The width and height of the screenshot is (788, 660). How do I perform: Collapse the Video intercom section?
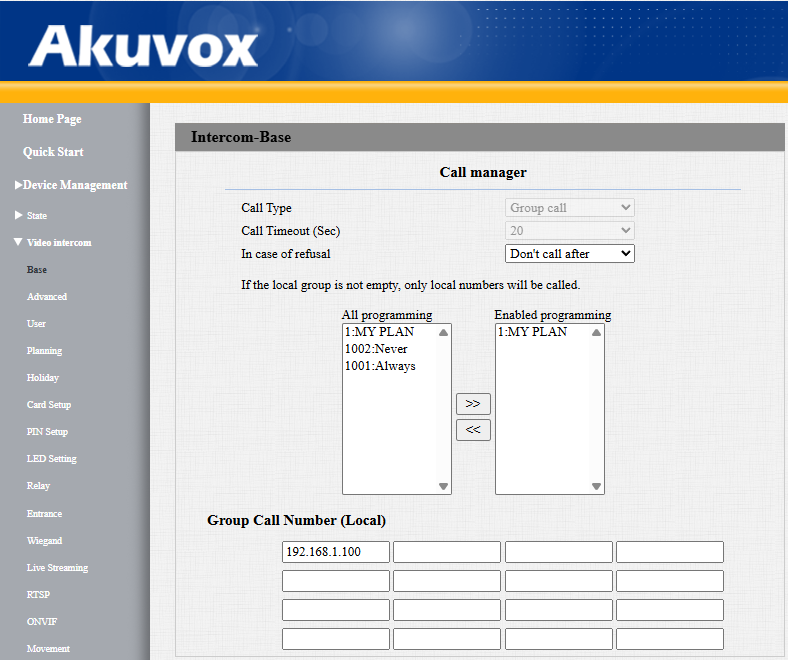coord(53,243)
